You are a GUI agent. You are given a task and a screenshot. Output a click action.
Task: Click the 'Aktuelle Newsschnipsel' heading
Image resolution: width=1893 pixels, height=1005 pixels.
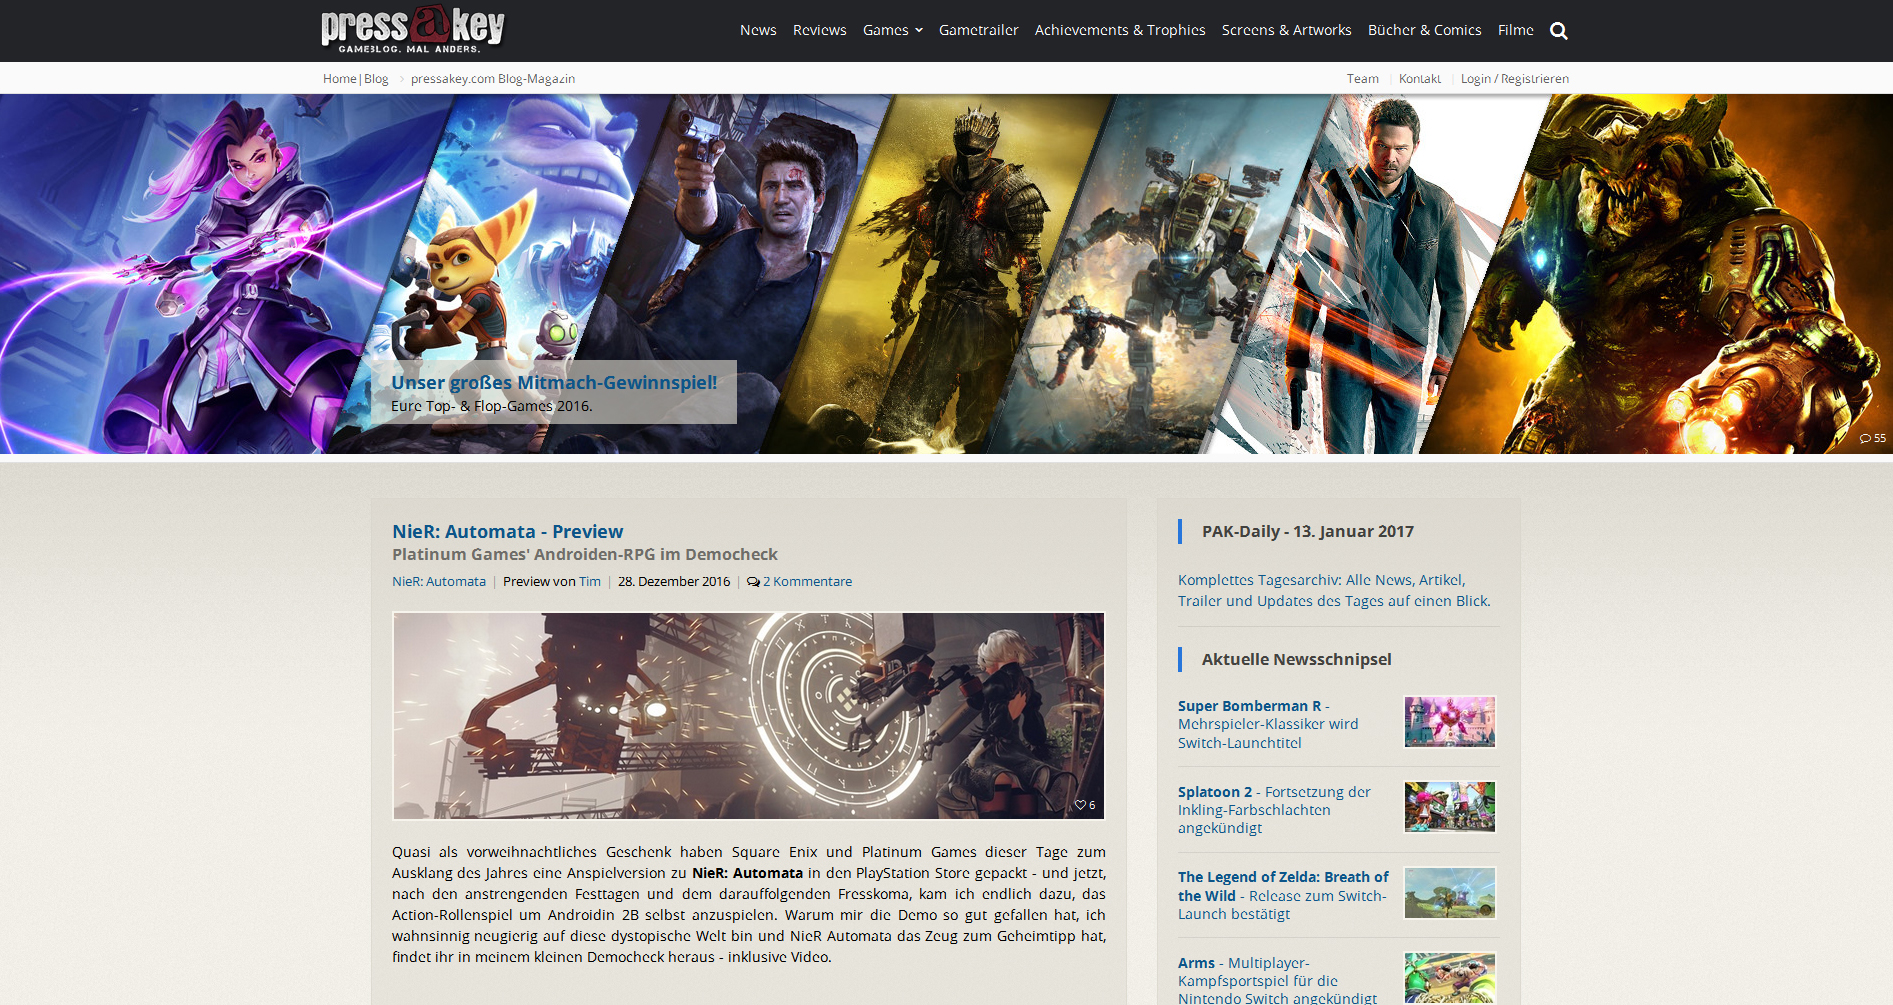(1296, 660)
